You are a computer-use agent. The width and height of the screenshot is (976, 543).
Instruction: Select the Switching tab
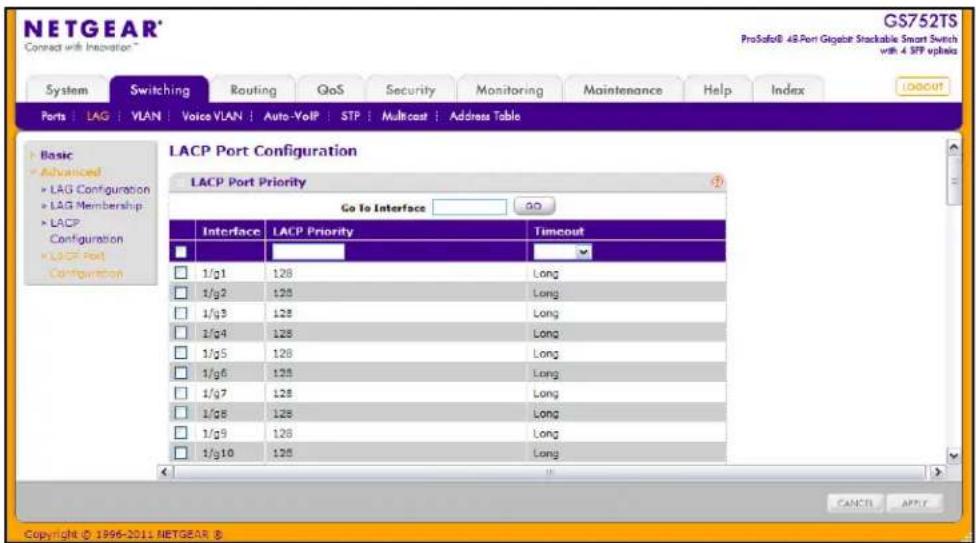pyautogui.click(x=160, y=90)
